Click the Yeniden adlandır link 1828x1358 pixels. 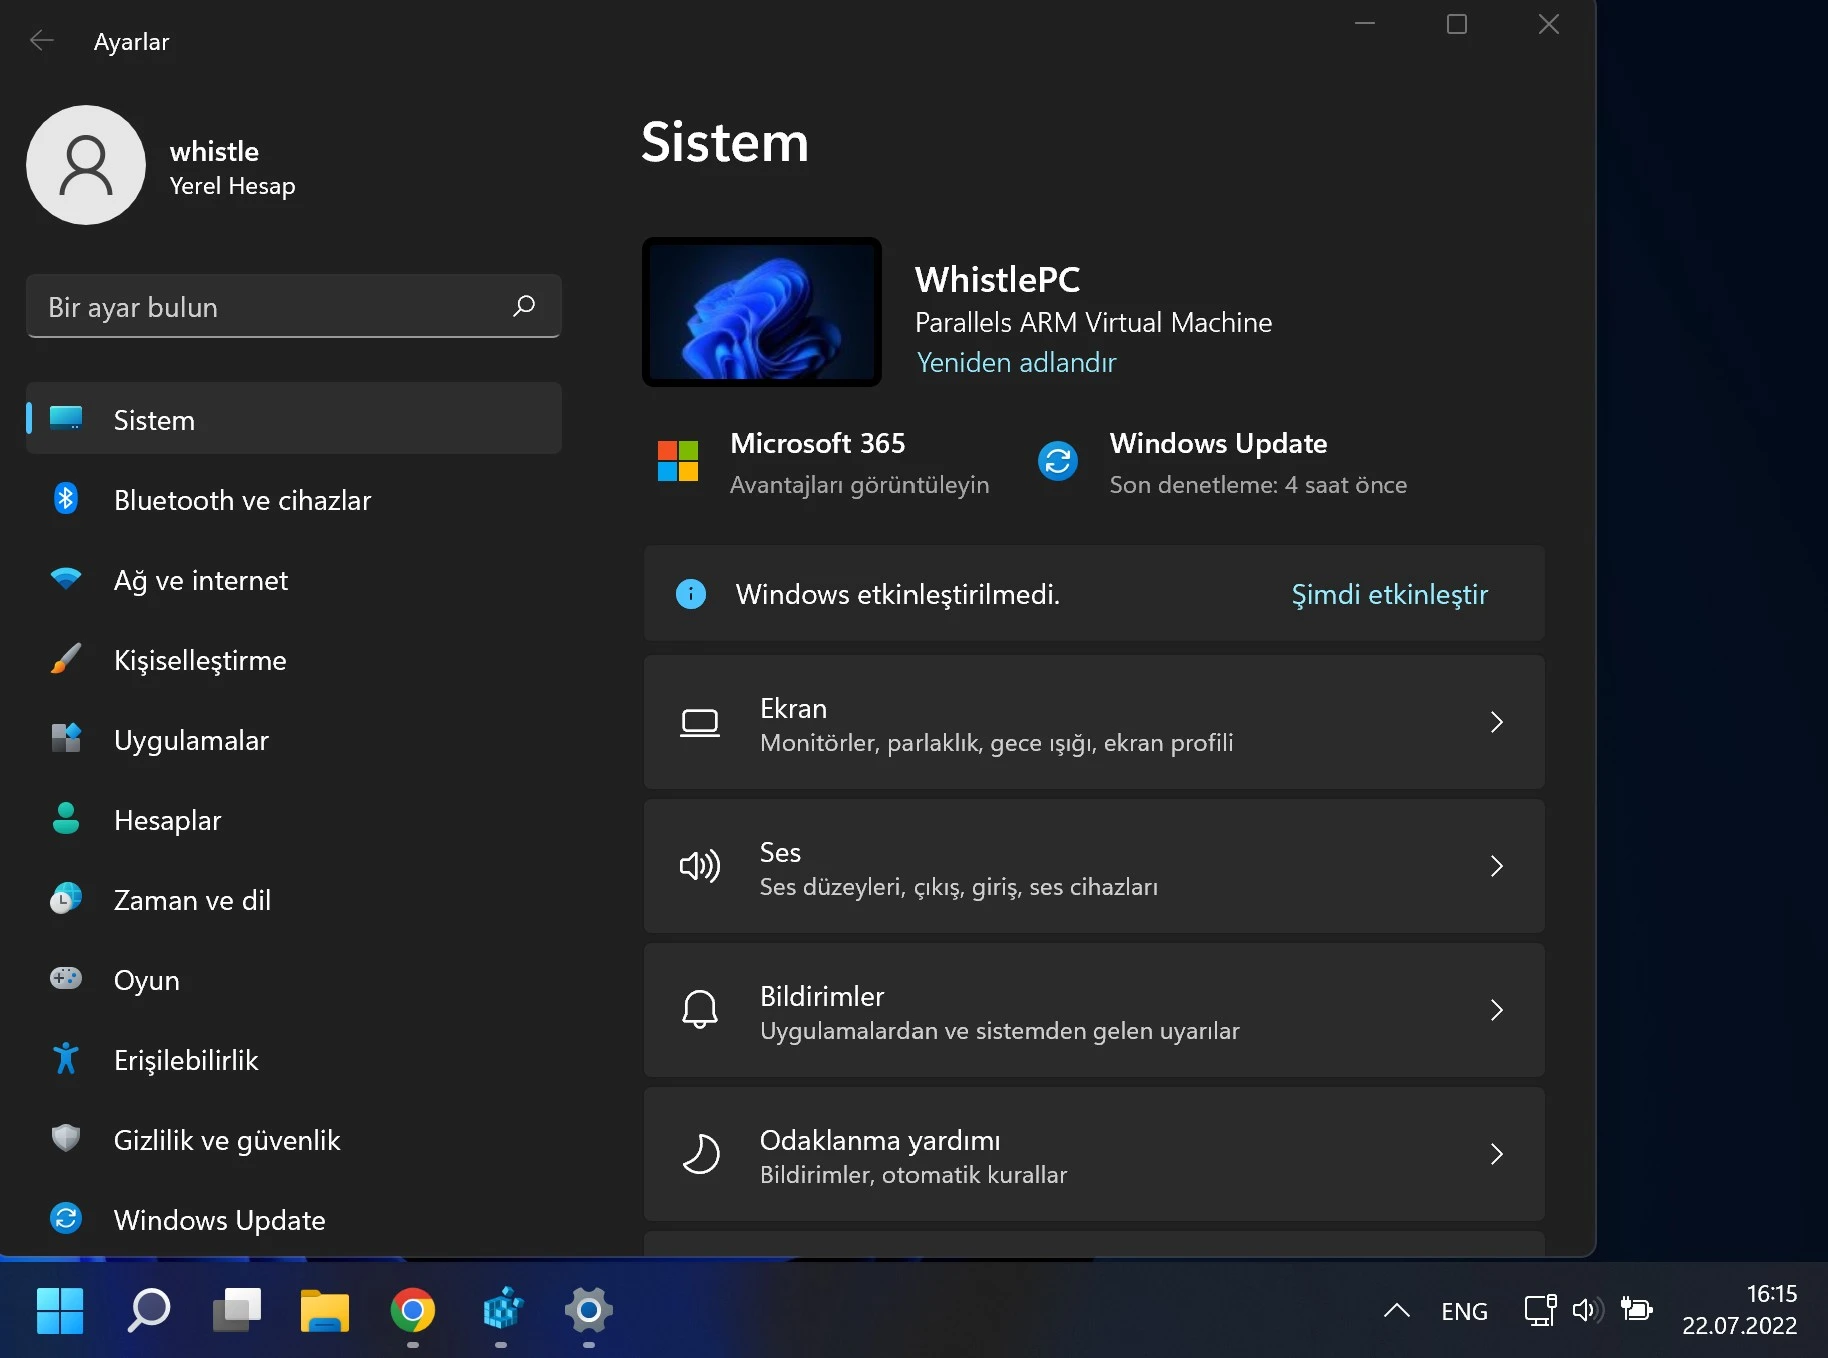[x=1016, y=362]
